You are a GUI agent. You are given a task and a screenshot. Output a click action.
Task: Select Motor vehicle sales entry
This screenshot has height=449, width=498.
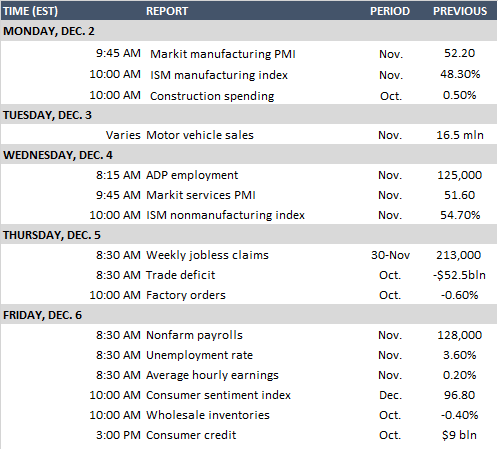[x=200, y=135]
